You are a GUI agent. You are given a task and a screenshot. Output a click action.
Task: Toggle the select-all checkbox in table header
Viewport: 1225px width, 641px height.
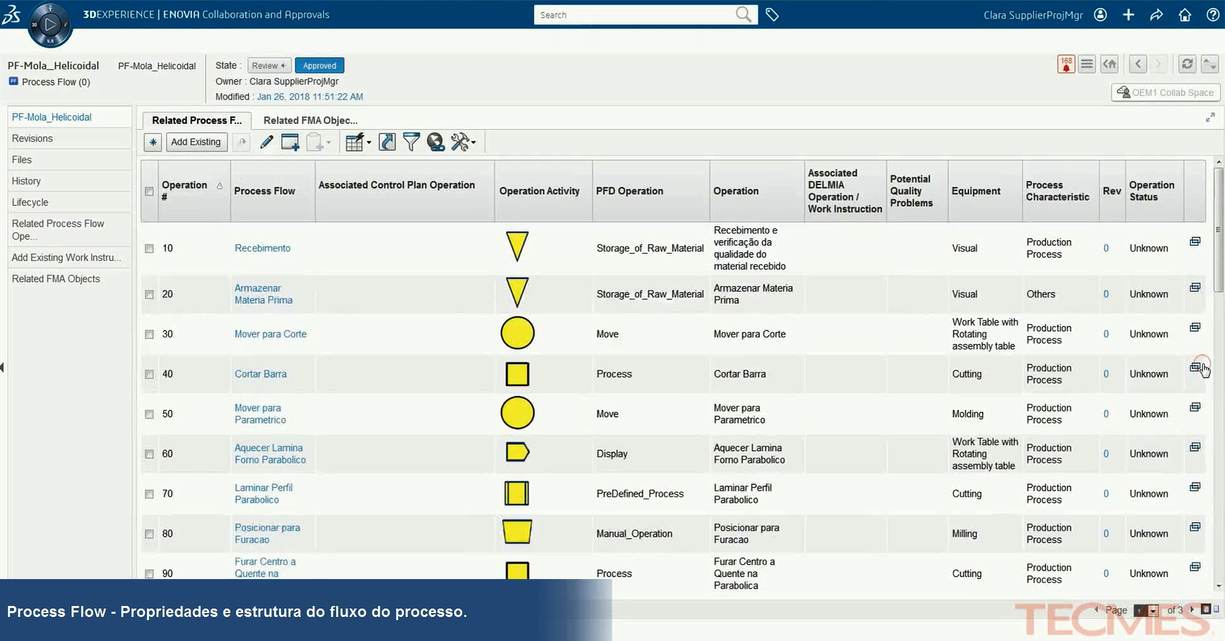tap(149, 191)
